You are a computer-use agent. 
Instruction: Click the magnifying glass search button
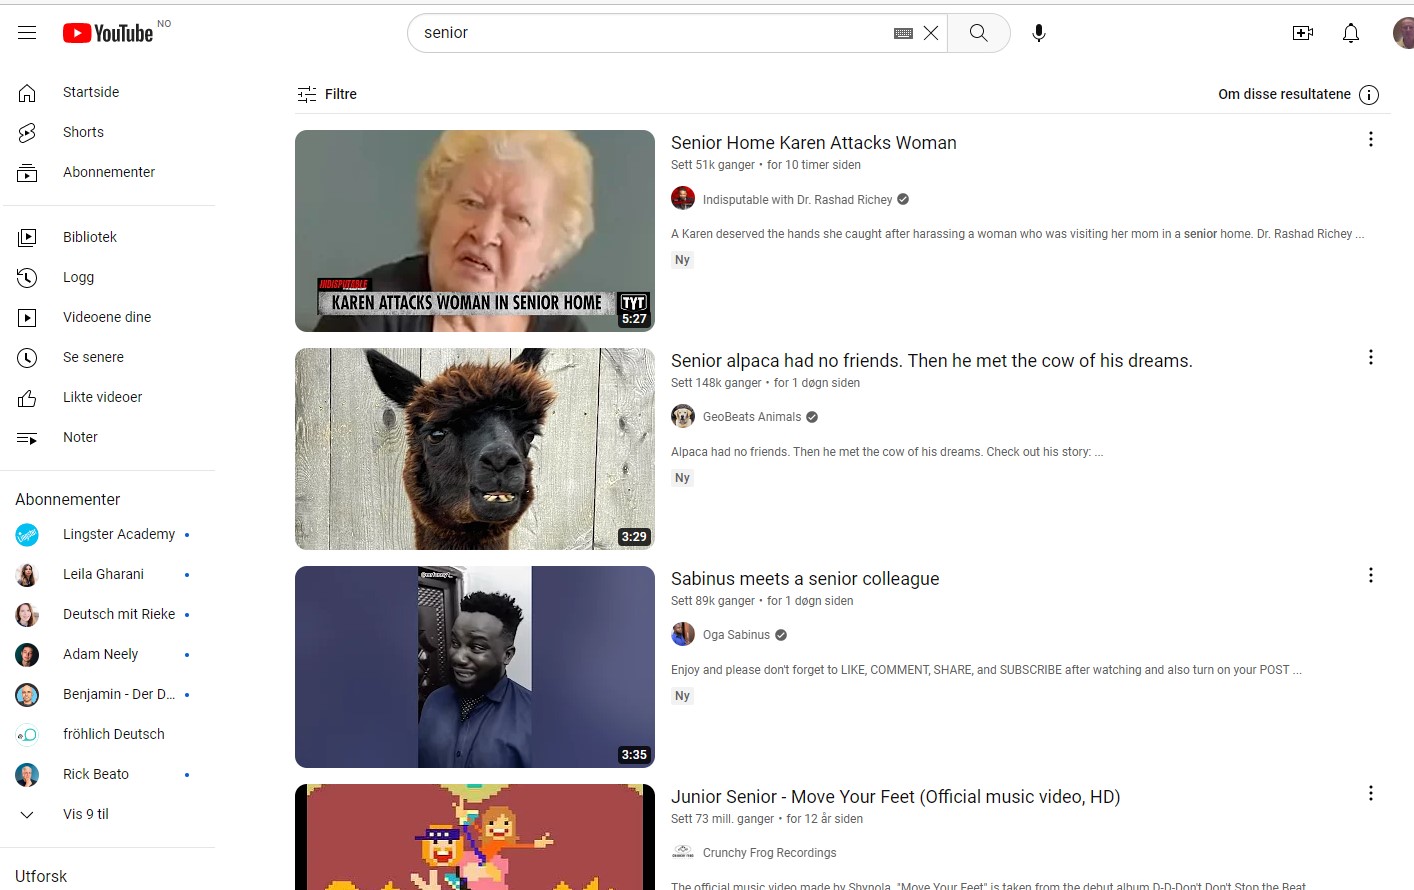point(978,33)
